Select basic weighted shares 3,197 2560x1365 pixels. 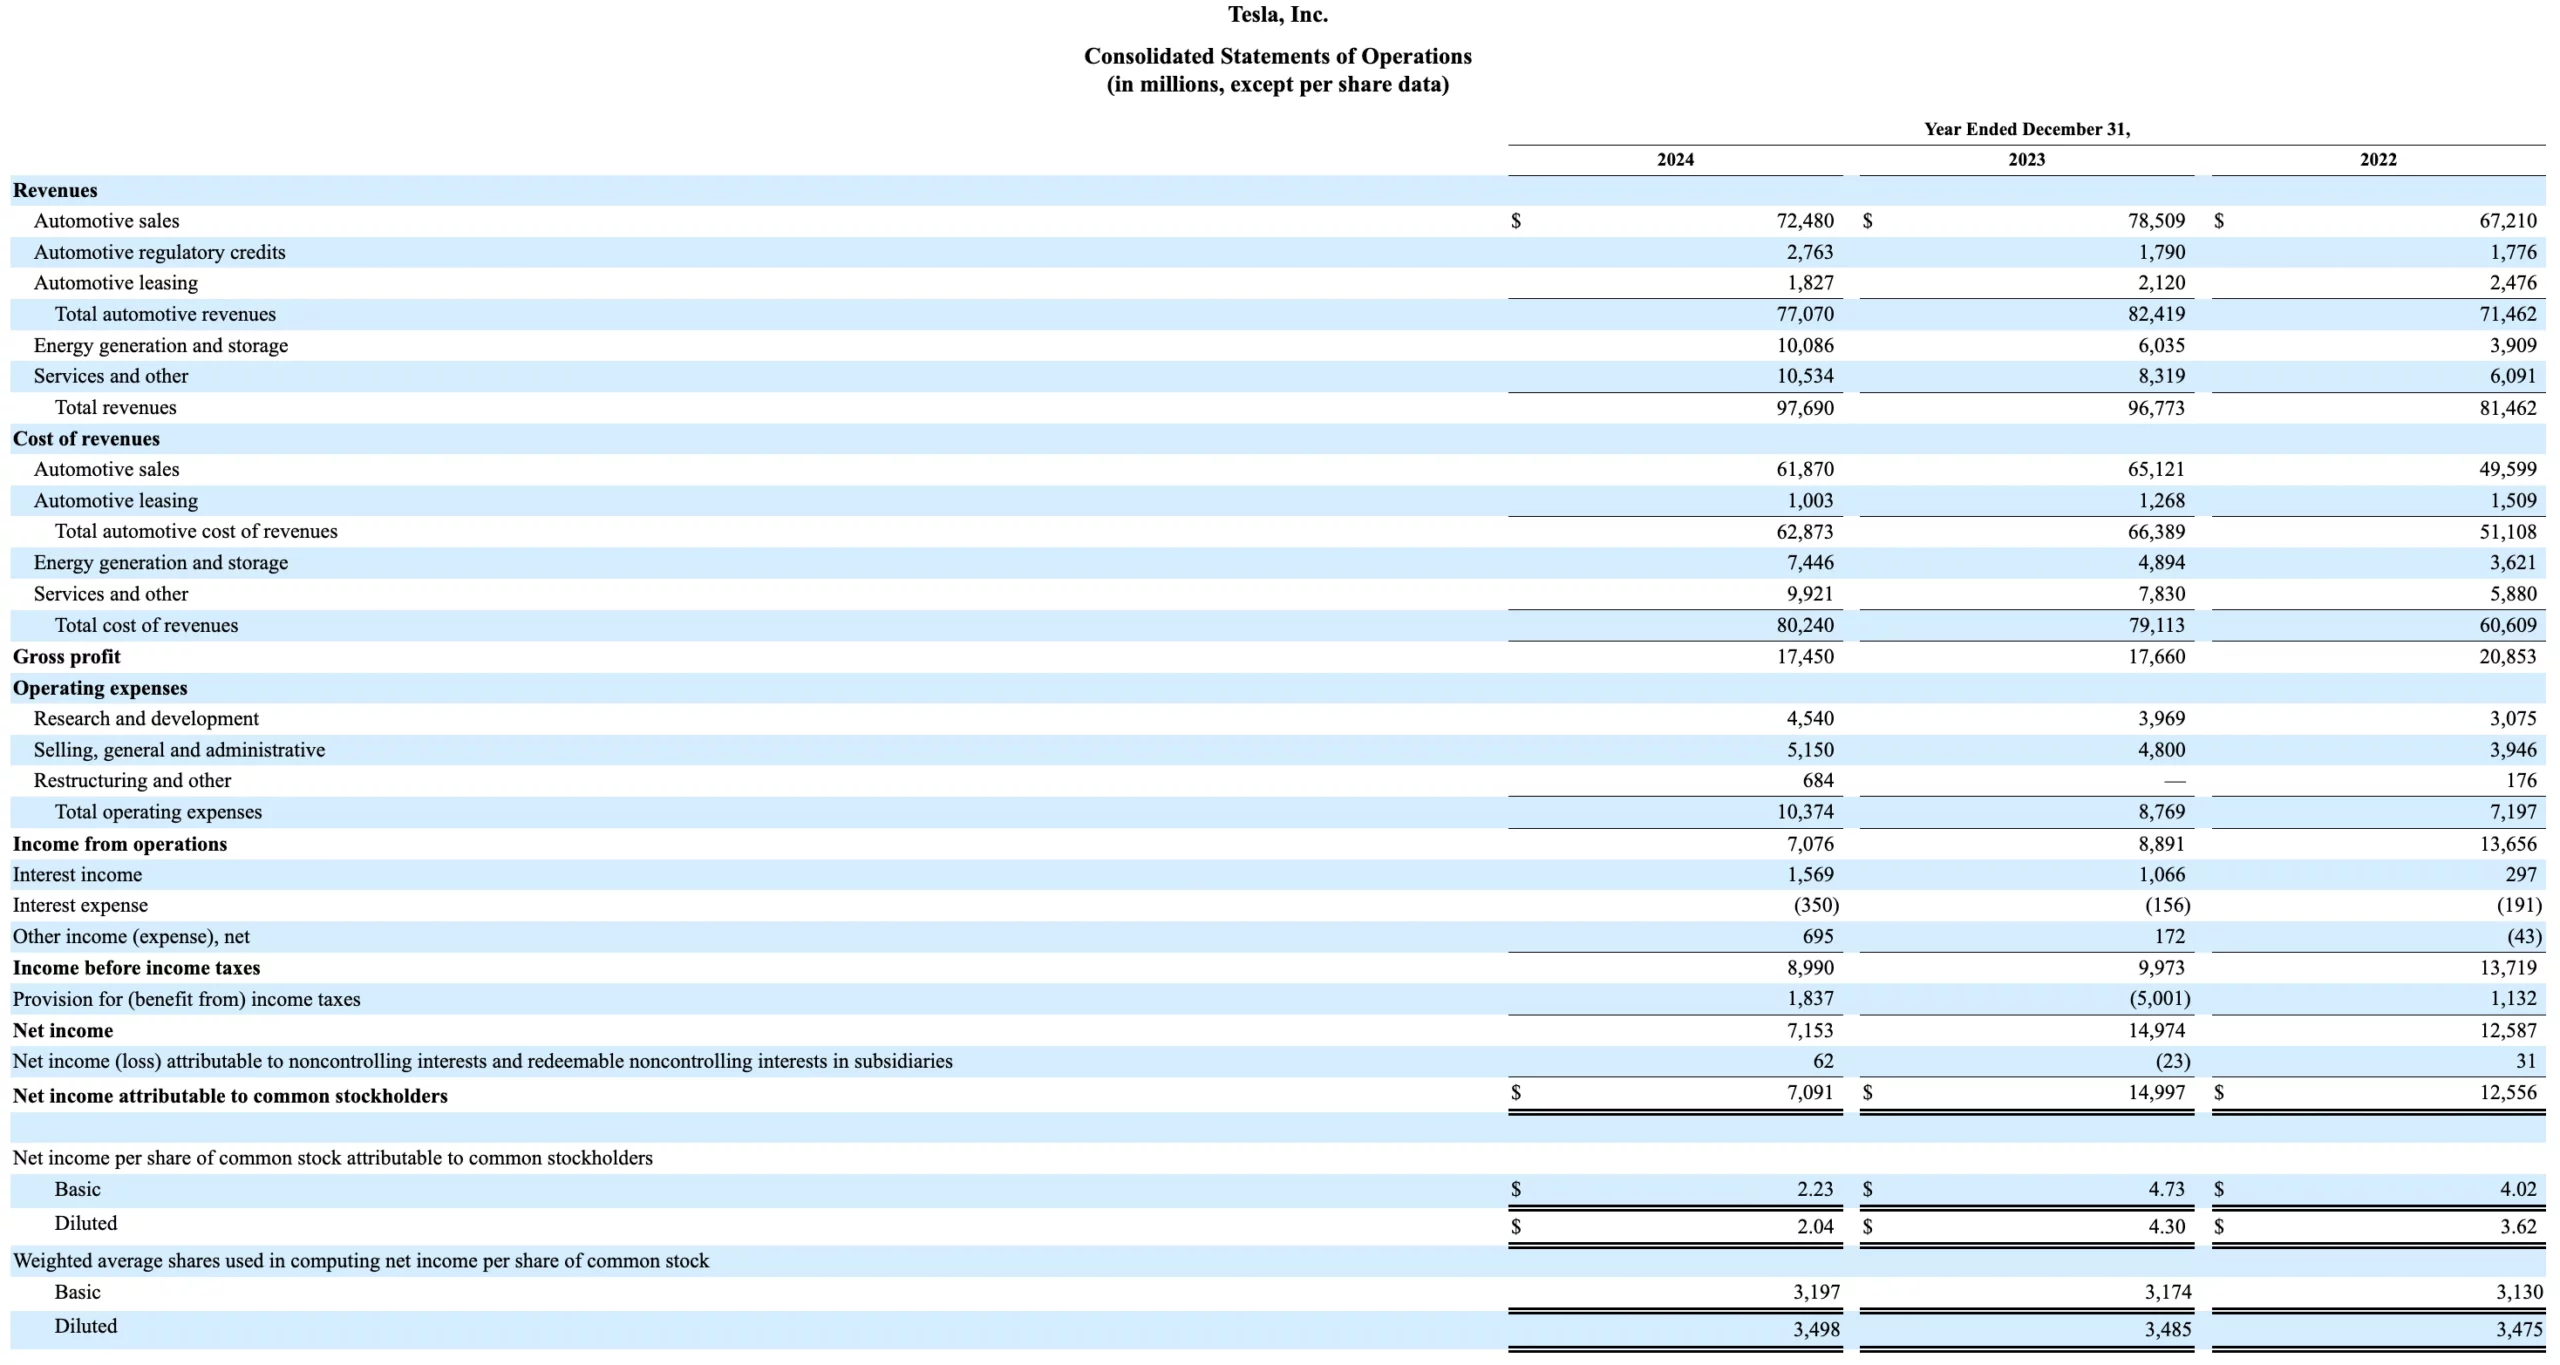(1816, 1292)
